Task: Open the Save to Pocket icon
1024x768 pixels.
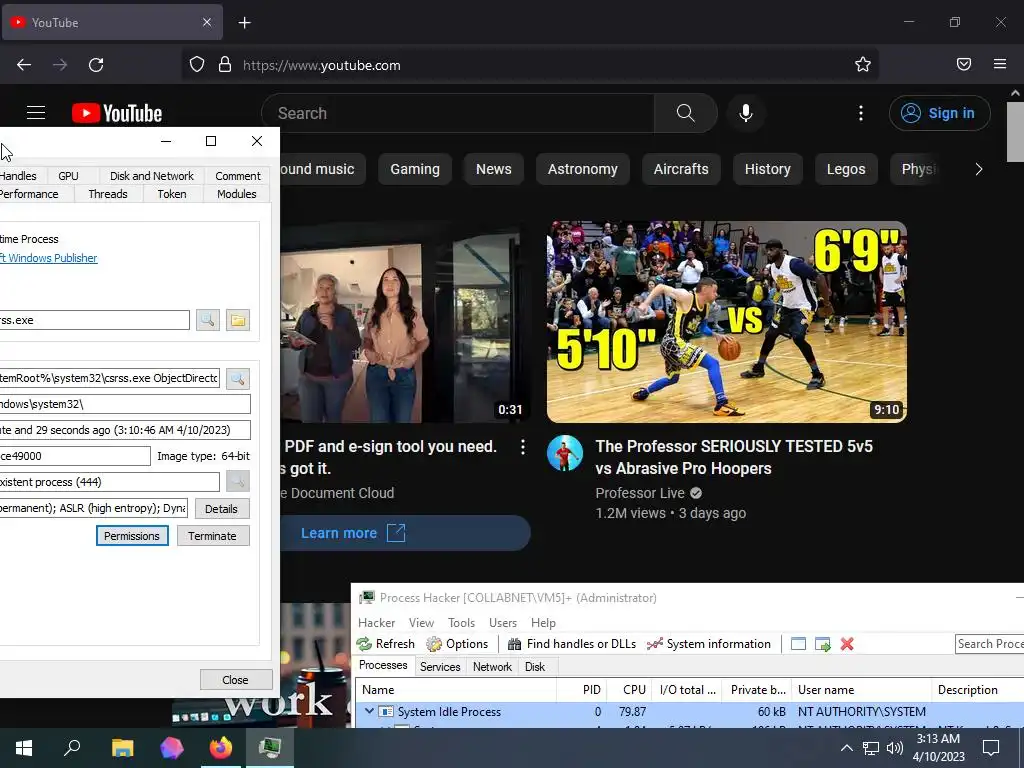Action: (x=964, y=64)
